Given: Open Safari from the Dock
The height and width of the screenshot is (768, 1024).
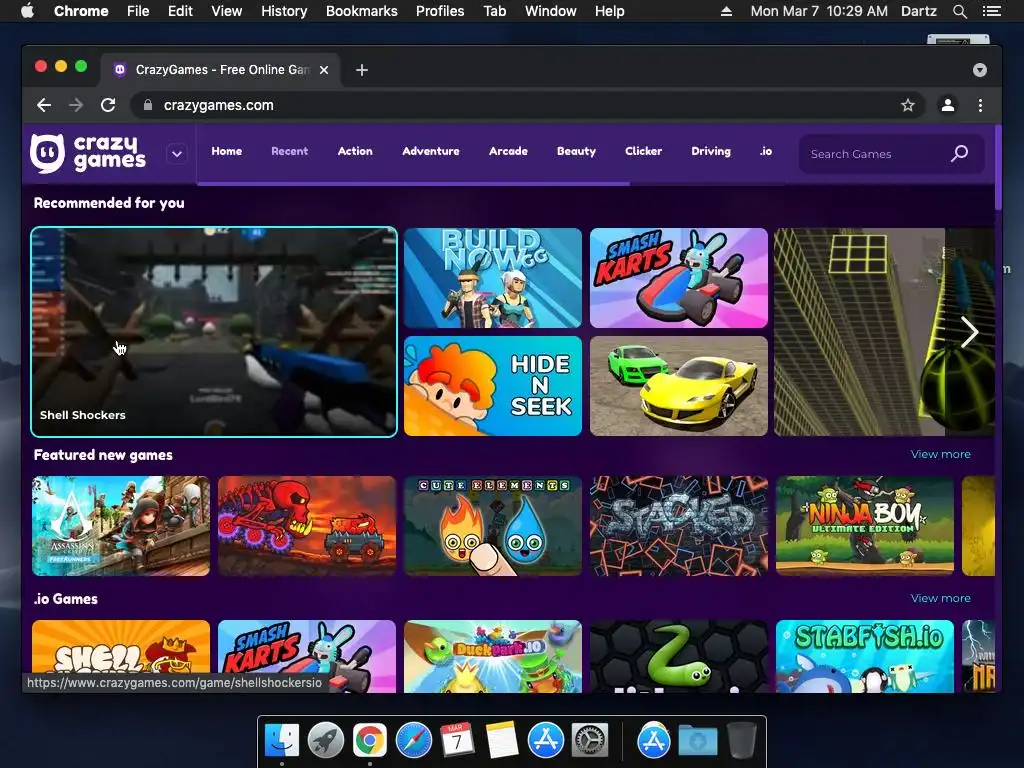Looking at the screenshot, I should click(413, 741).
